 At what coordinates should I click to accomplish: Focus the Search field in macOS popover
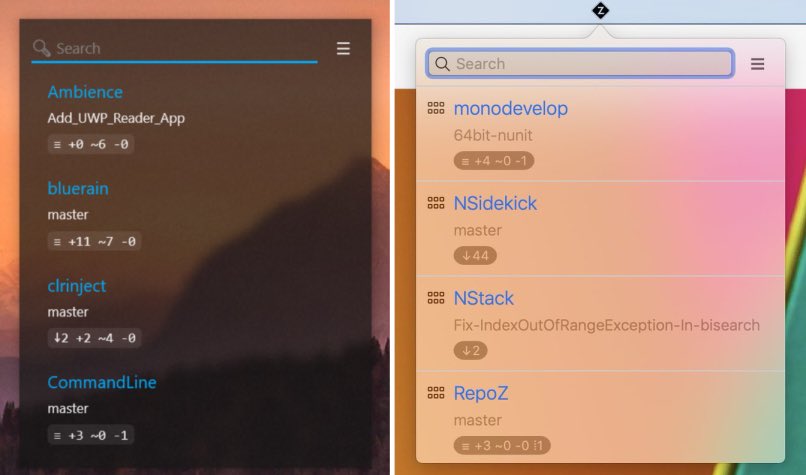pyautogui.click(x=580, y=64)
